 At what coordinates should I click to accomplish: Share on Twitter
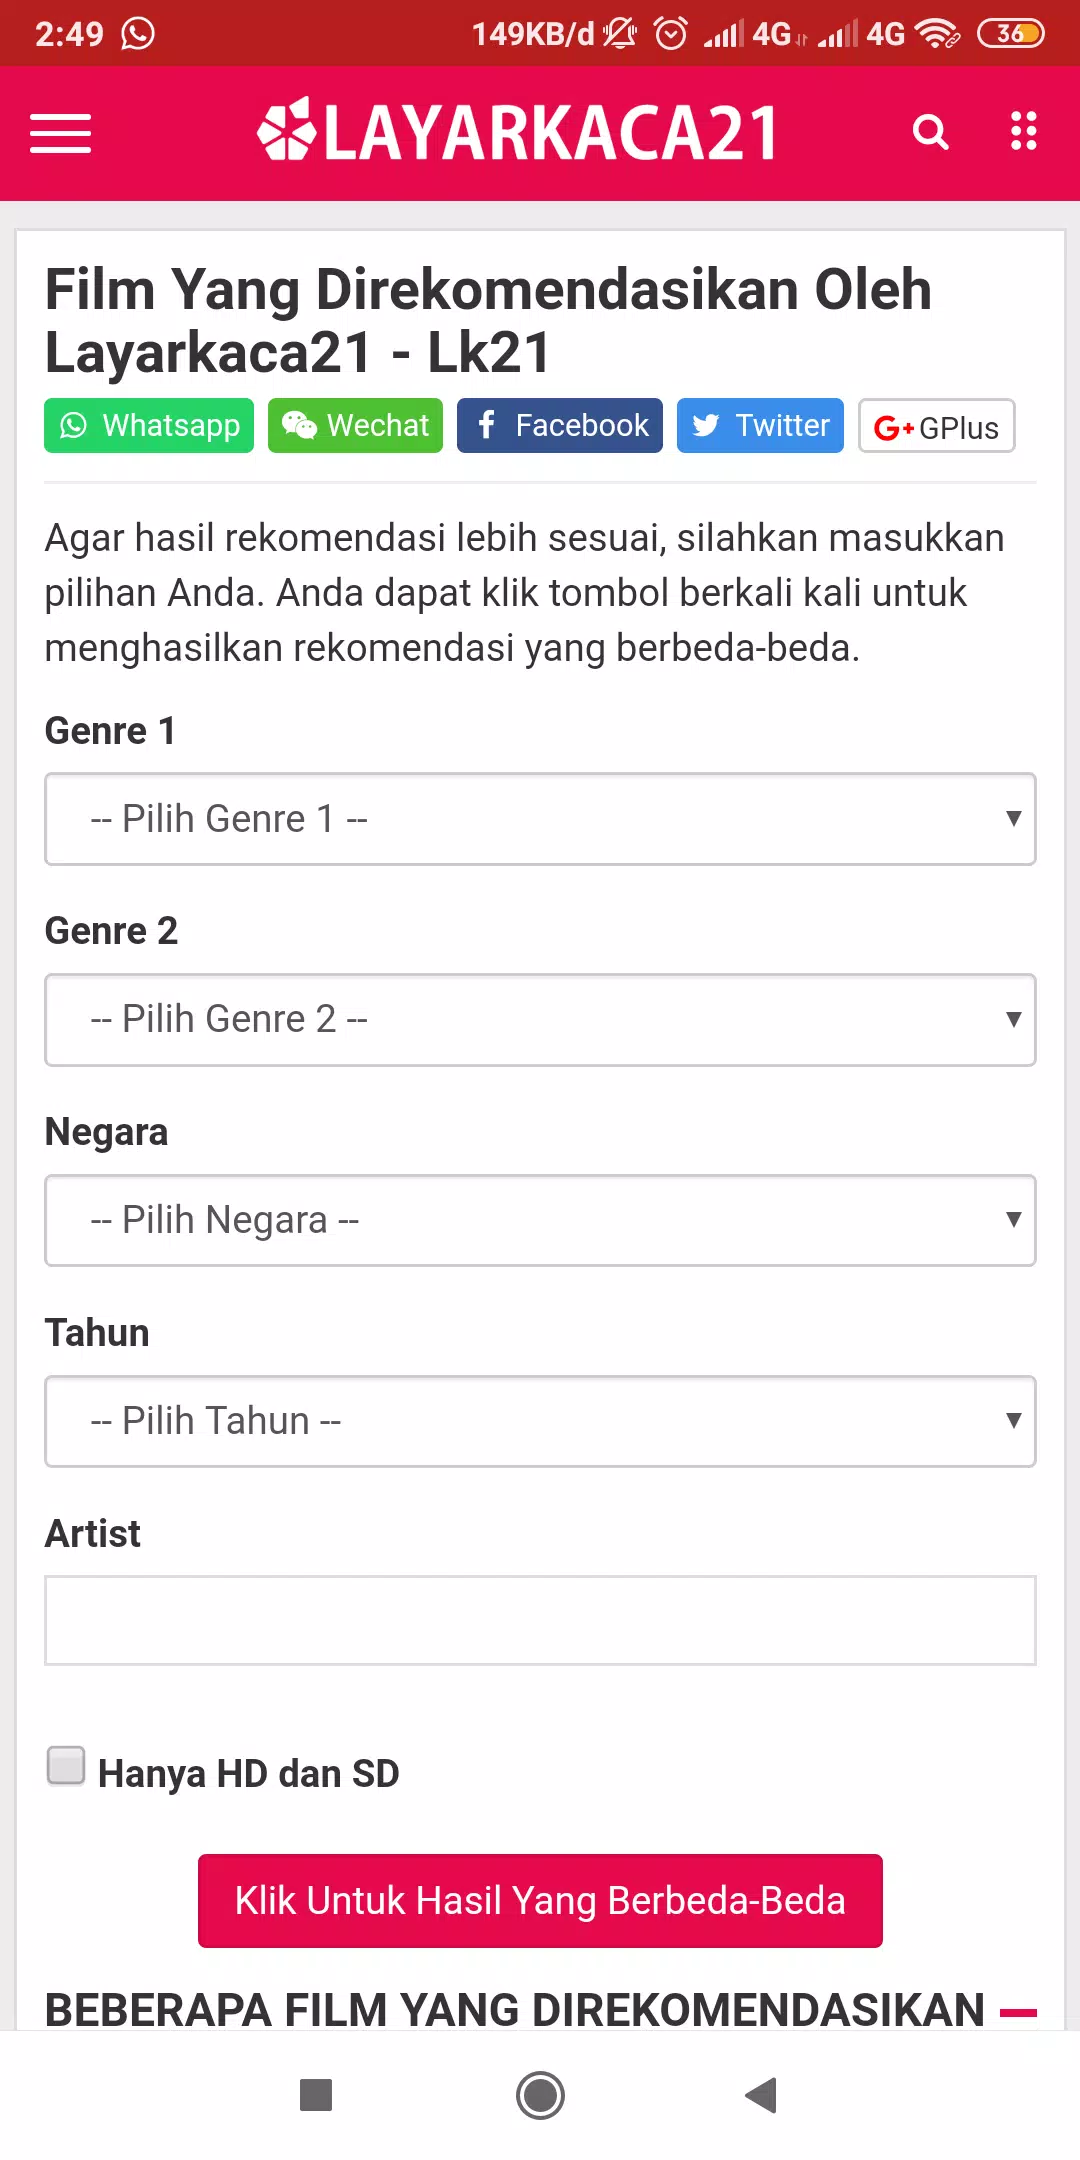pos(760,426)
